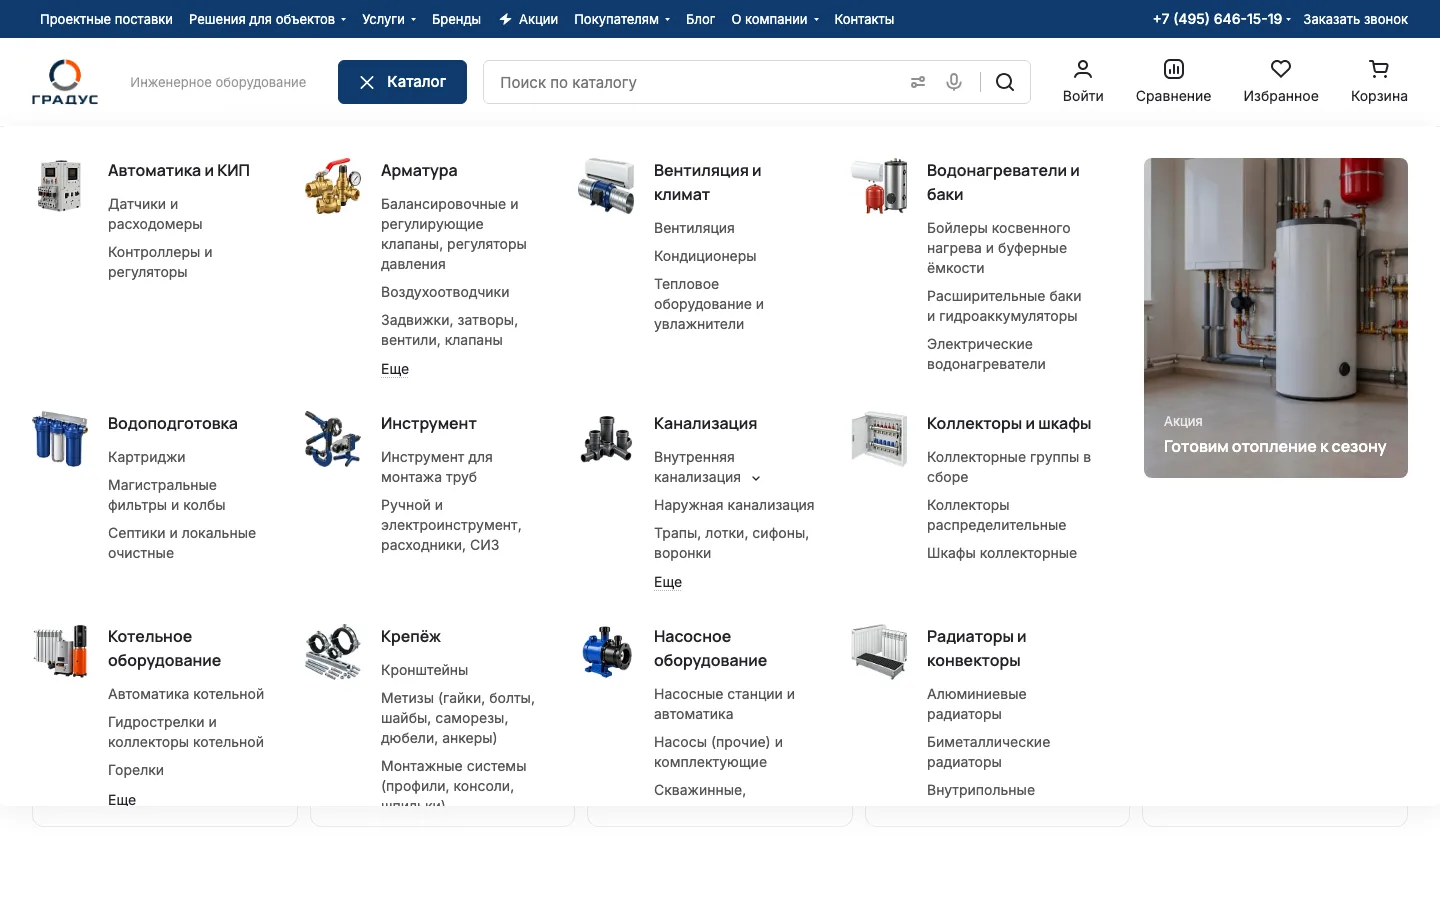
Task: Click the microphone voice search icon
Action: [x=954, y=82]
